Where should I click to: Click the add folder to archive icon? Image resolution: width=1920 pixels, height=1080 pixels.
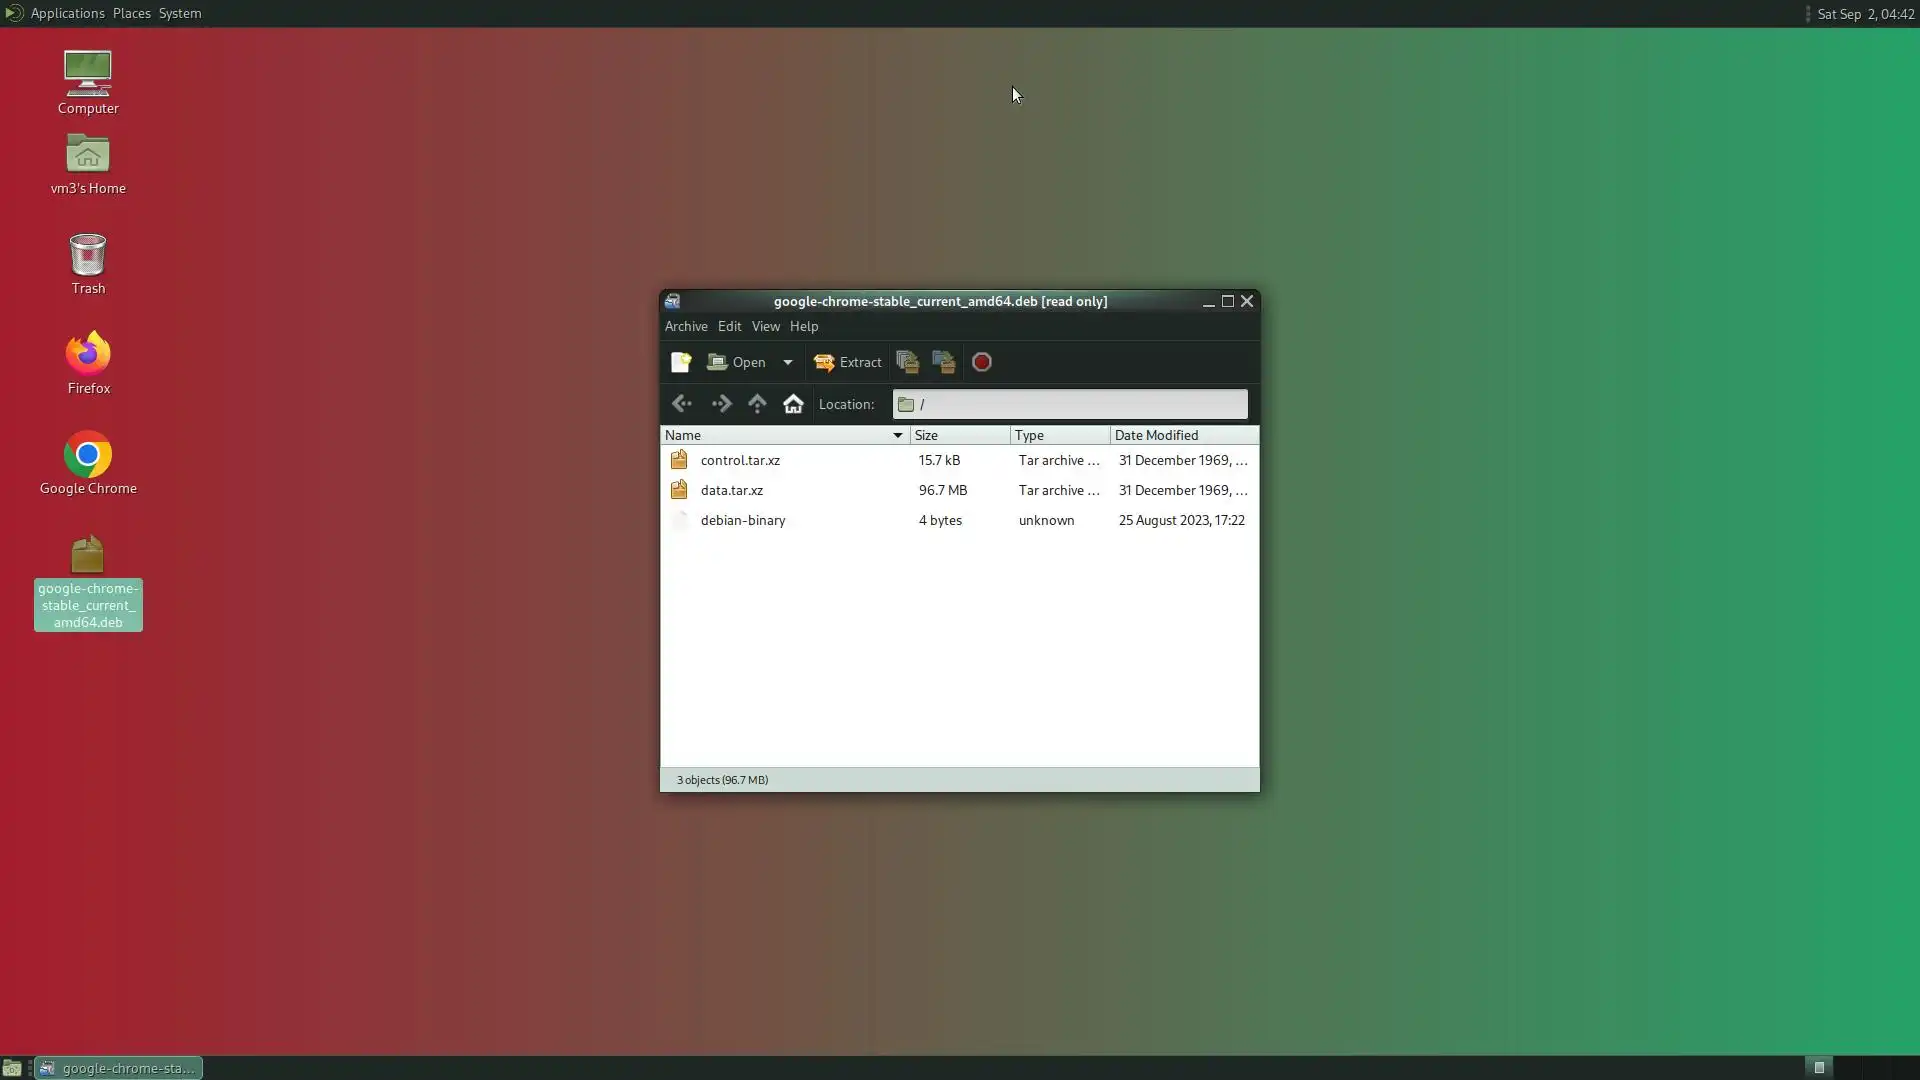(x=943, y=362)
